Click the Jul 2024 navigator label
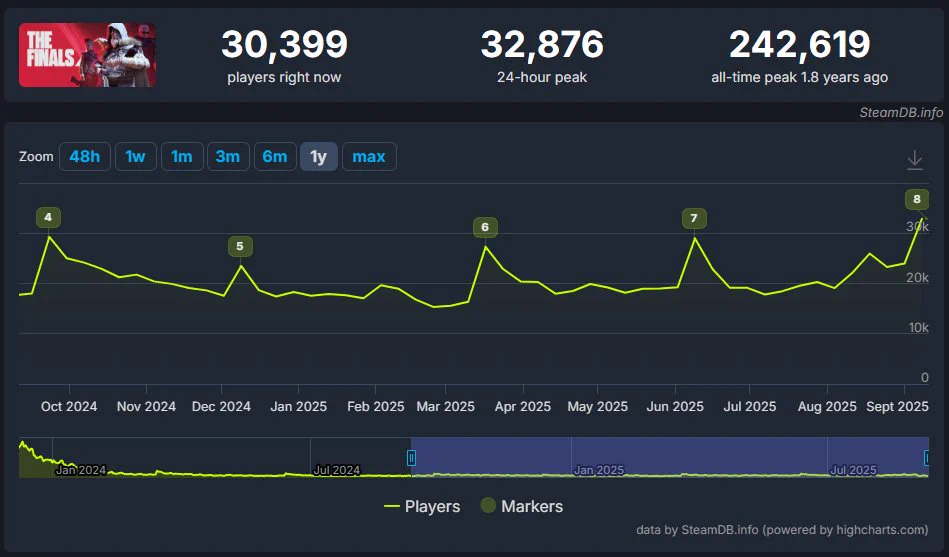The width and height of the screenshot is (949, 557). pyautogui.click(x=337, y=470)
